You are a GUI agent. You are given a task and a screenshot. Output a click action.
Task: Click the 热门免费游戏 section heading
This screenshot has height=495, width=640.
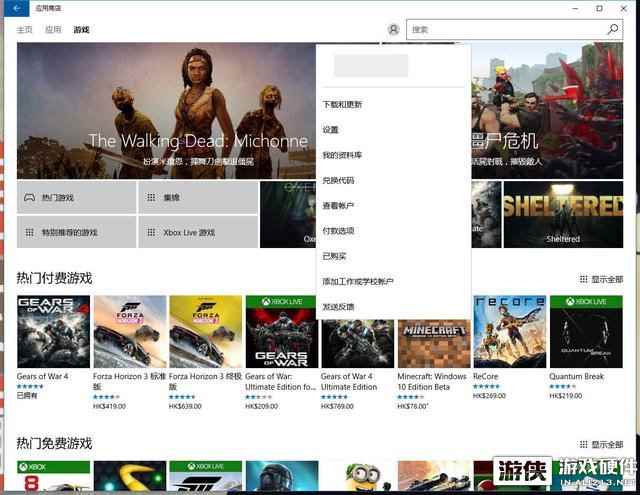54,444
